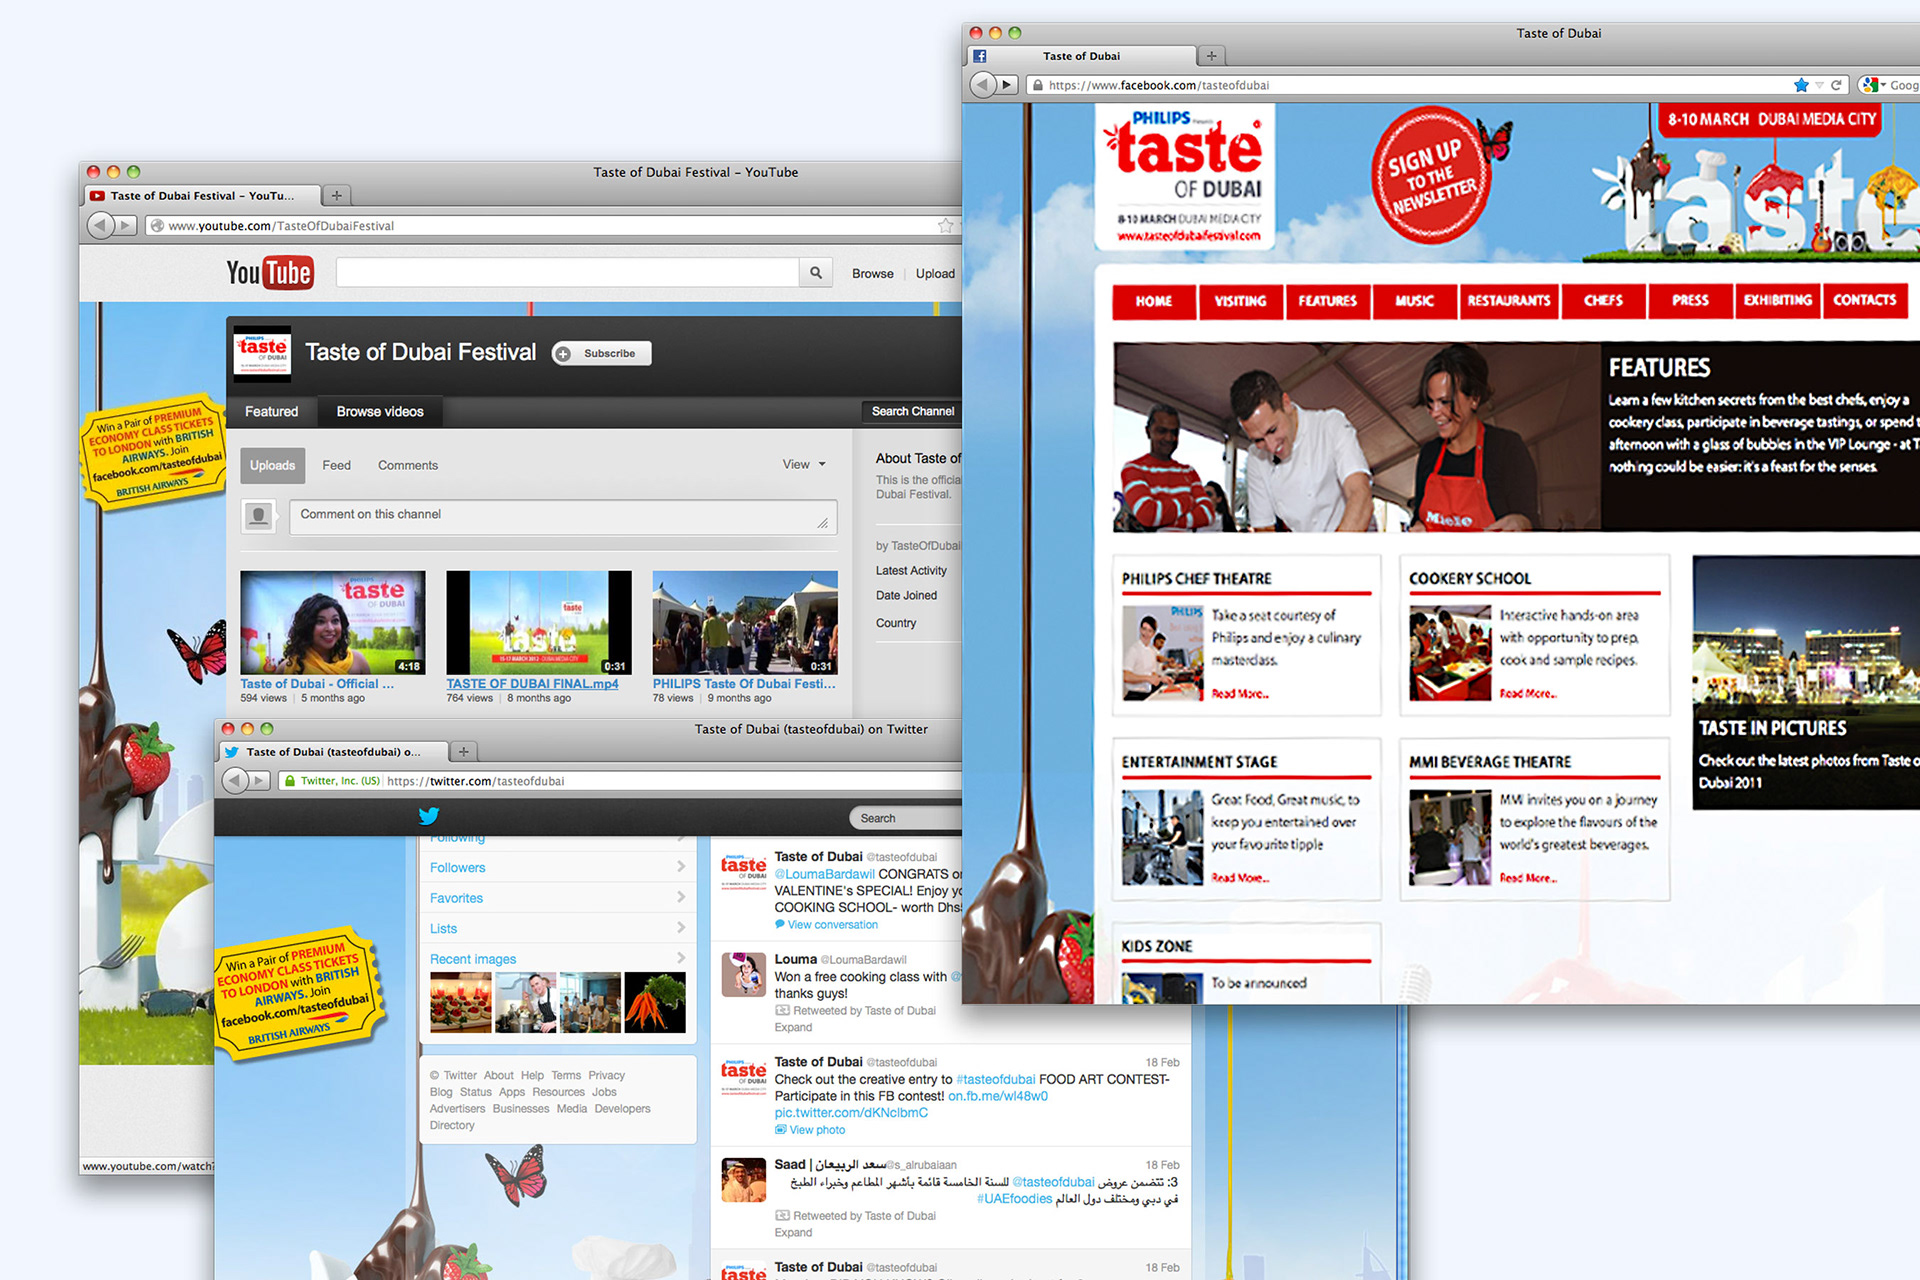The width and height of the screenshot is (1920, 1280).
Task: Bookmark Facebook page with star icon
Action: coord(1801,85)
